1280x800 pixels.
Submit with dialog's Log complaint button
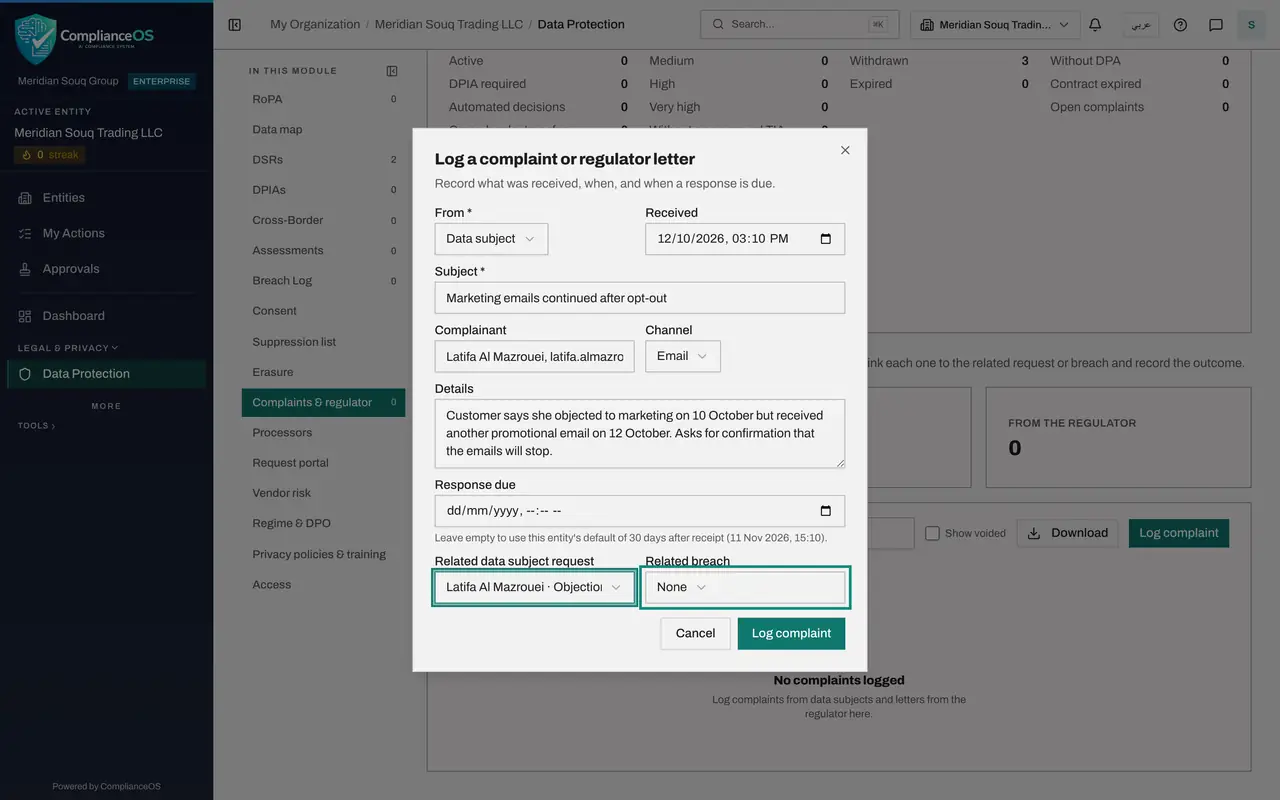click(x=791, y=633)
